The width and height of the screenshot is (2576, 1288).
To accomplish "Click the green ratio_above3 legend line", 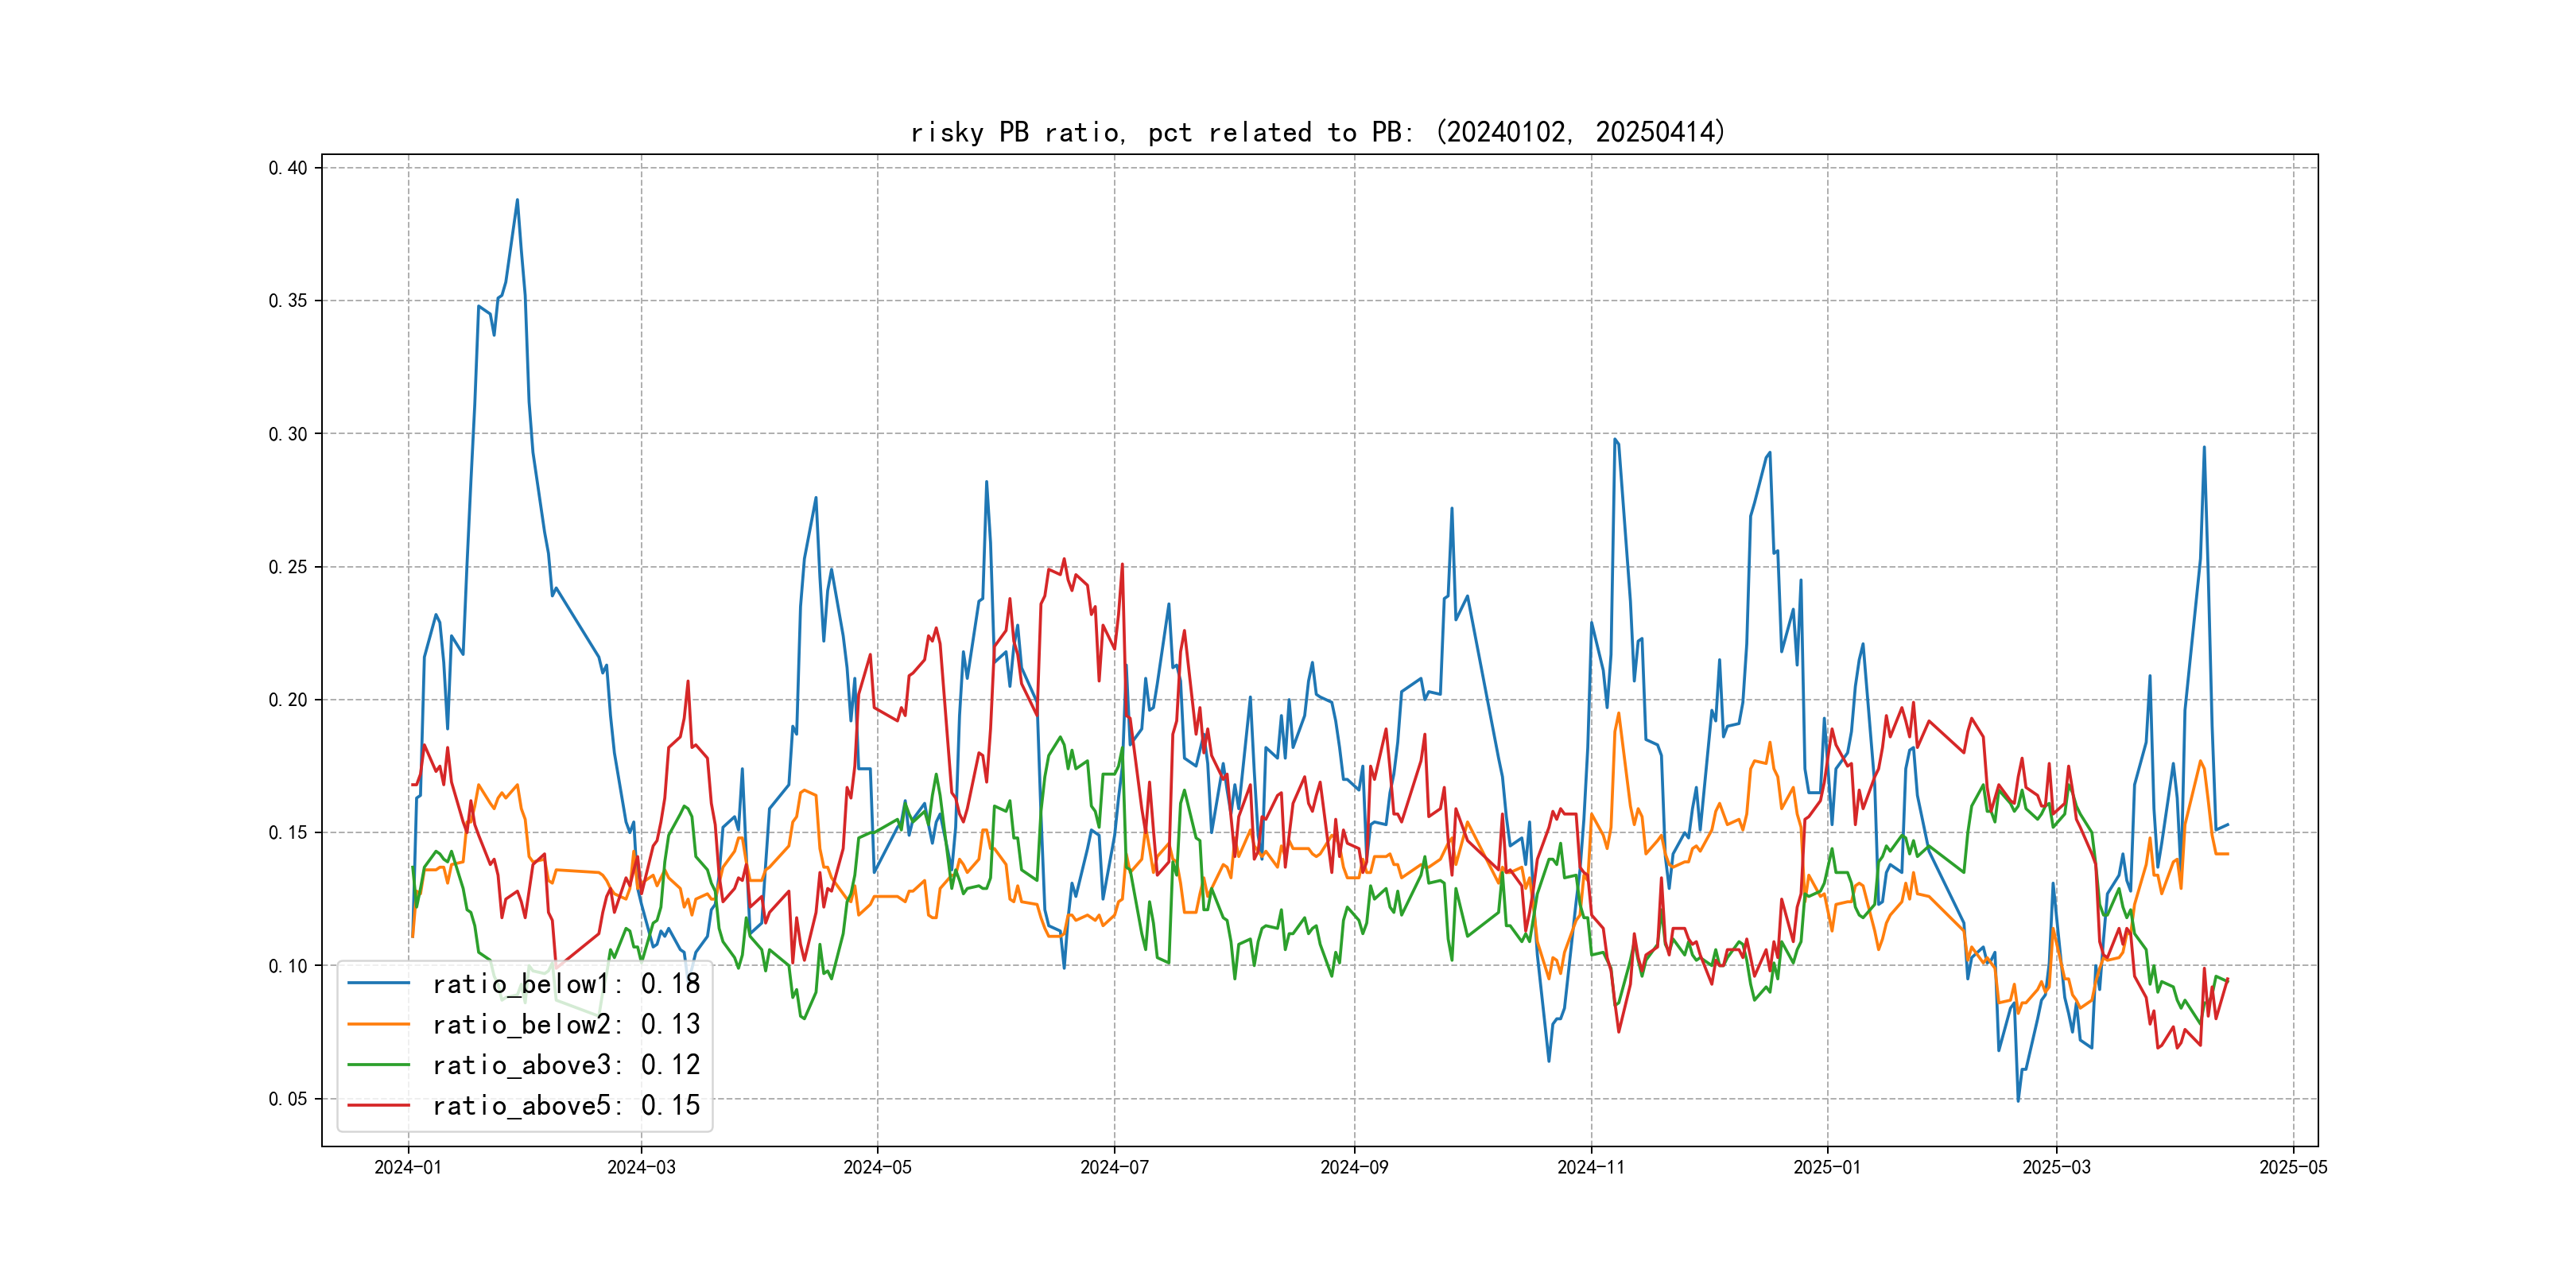I will coord(378,1065).
